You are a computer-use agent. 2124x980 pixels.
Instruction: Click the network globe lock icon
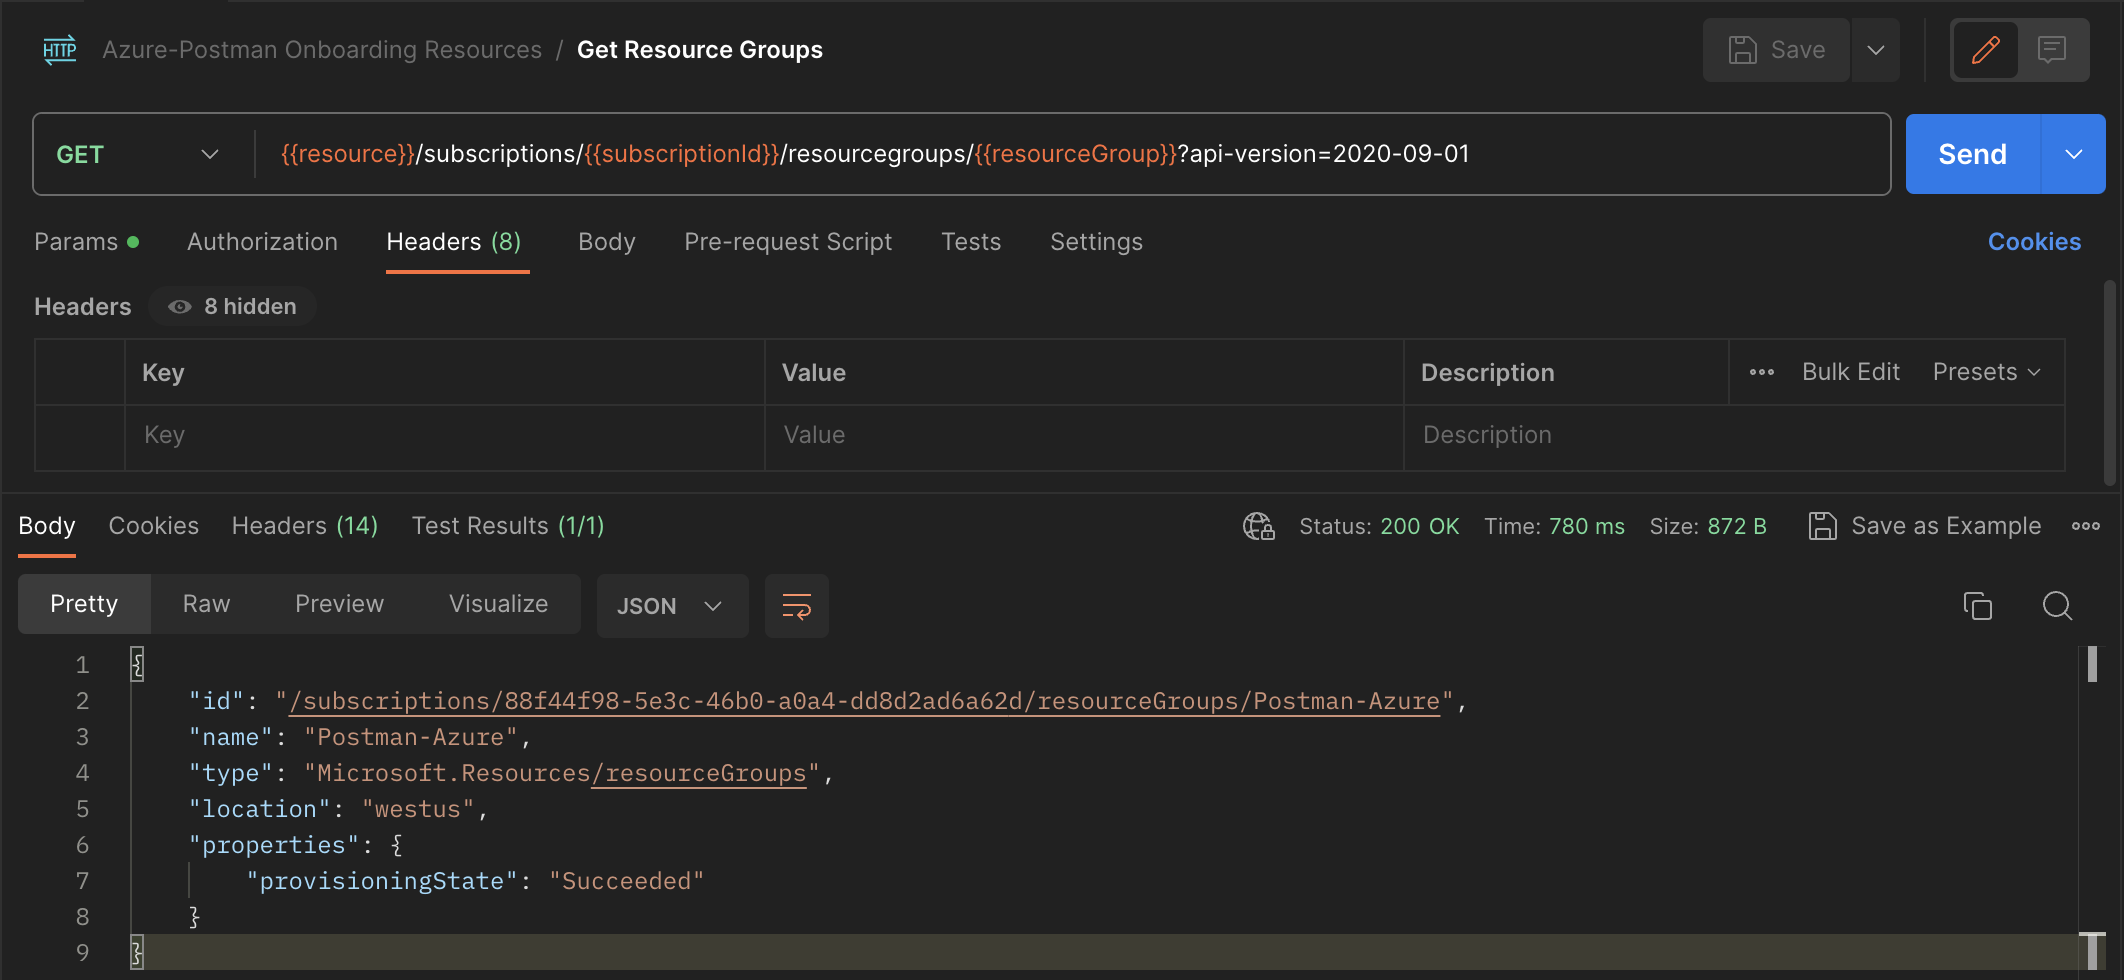click(x=1259, y=526)
